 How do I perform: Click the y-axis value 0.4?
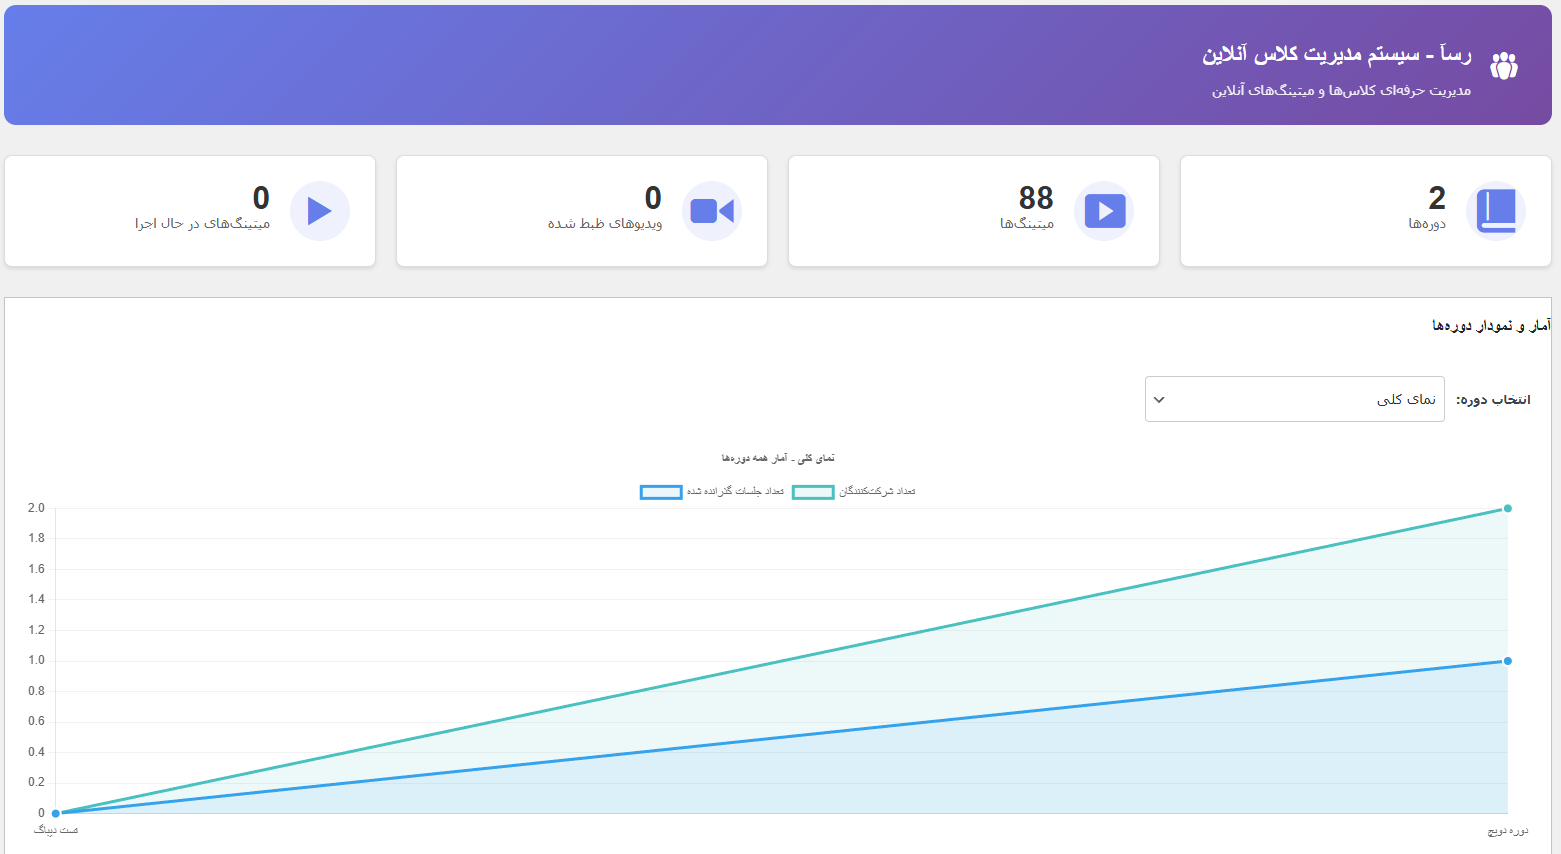[x=37, y=752]
